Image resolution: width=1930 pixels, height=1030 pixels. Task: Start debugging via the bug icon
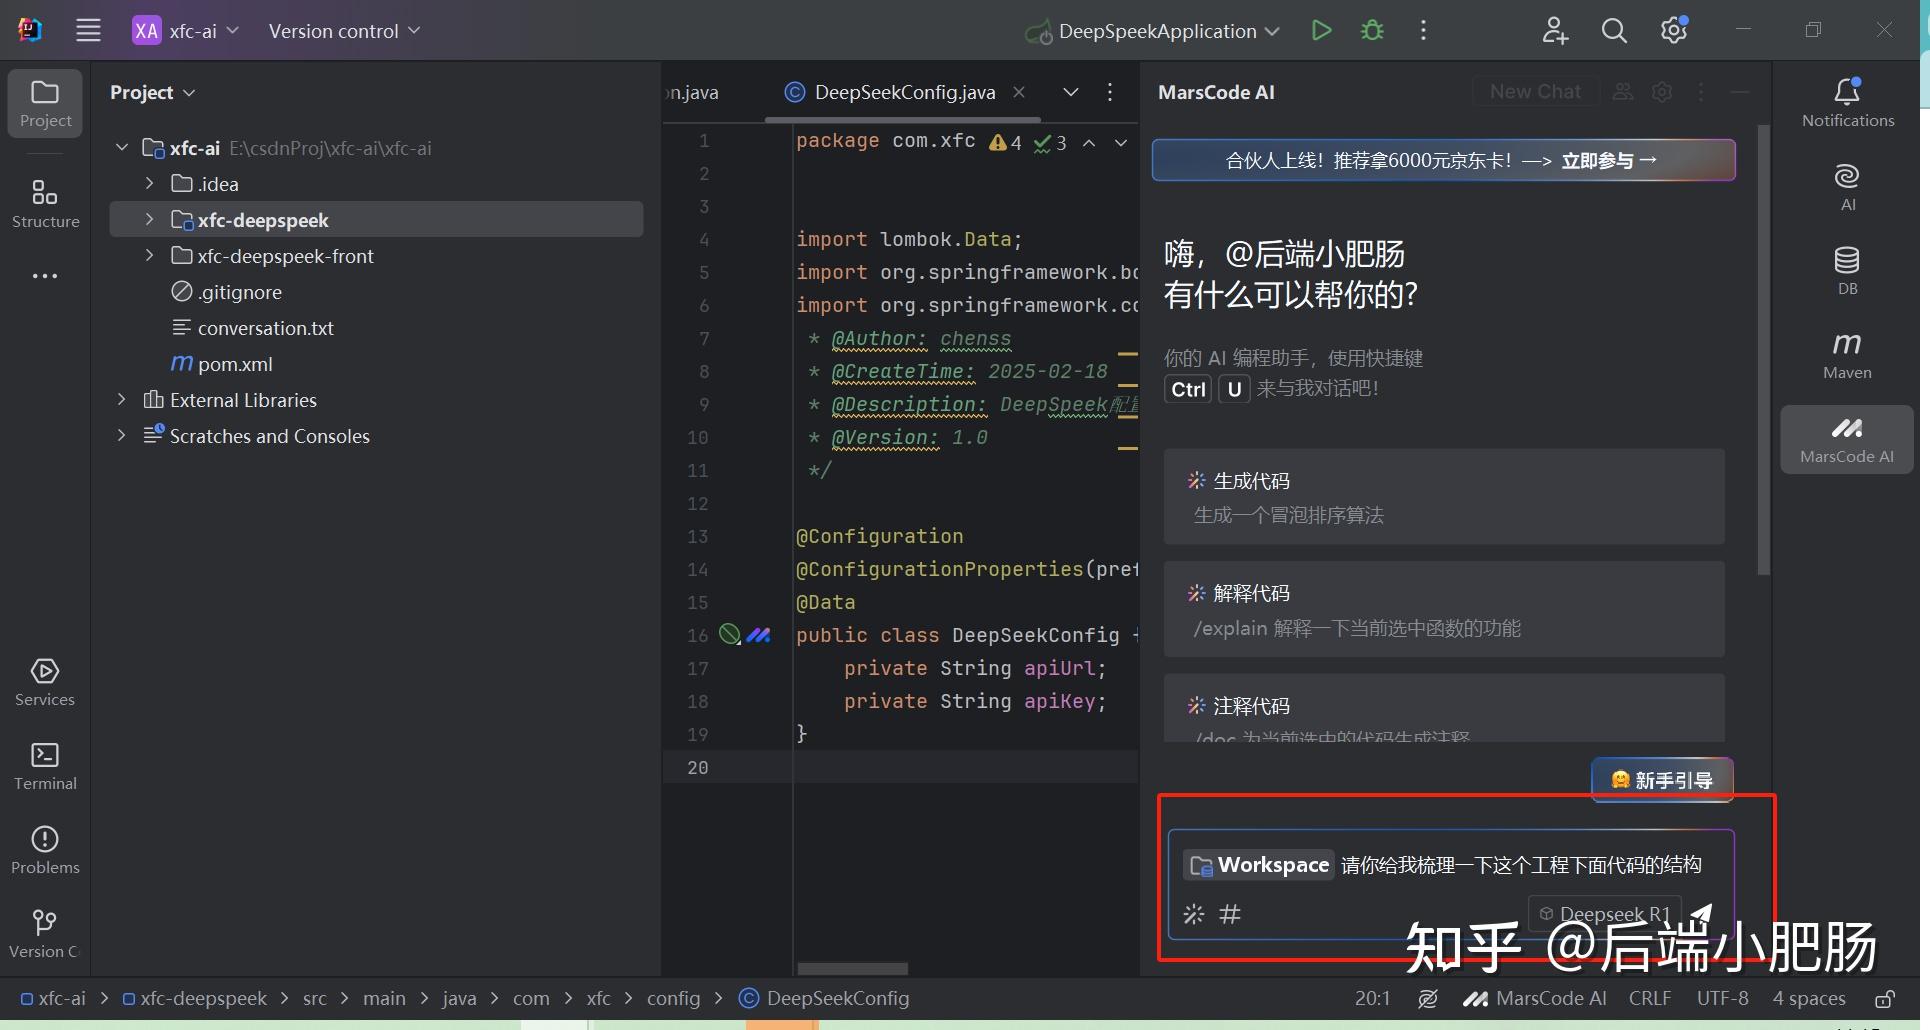(x=1371, y=30)
